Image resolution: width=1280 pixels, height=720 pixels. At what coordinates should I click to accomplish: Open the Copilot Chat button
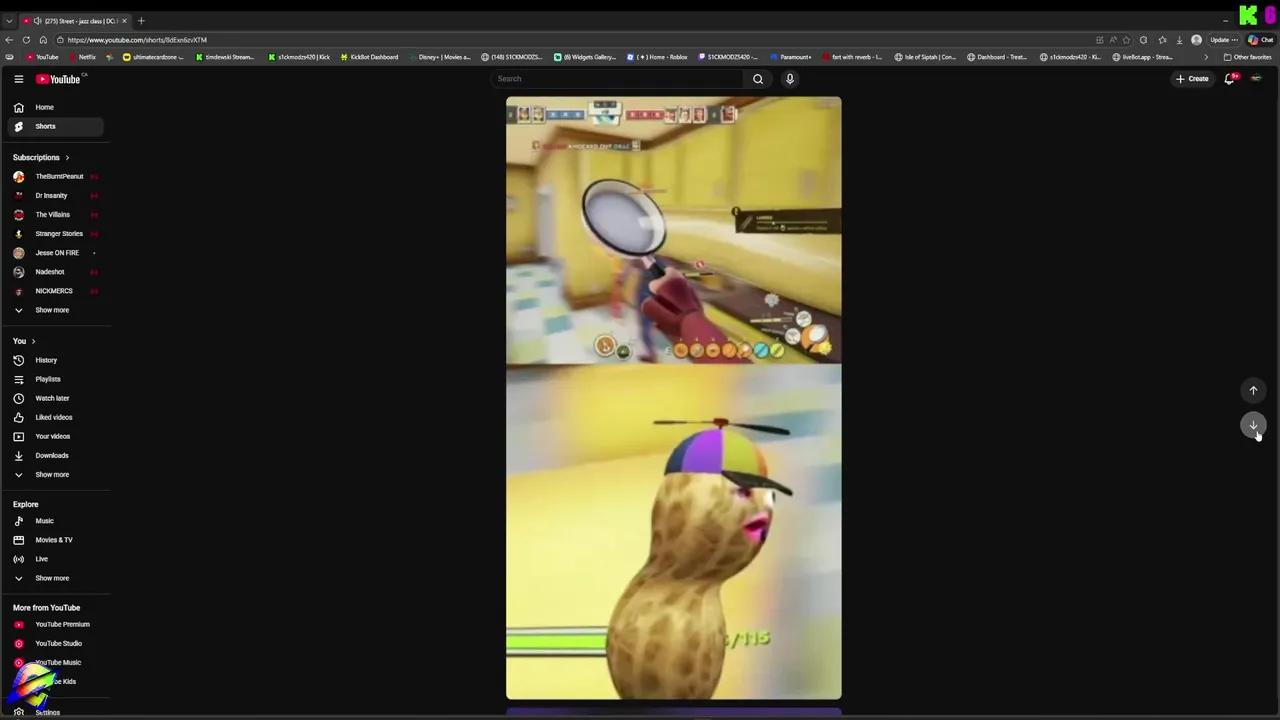(x=1259, y=40)
